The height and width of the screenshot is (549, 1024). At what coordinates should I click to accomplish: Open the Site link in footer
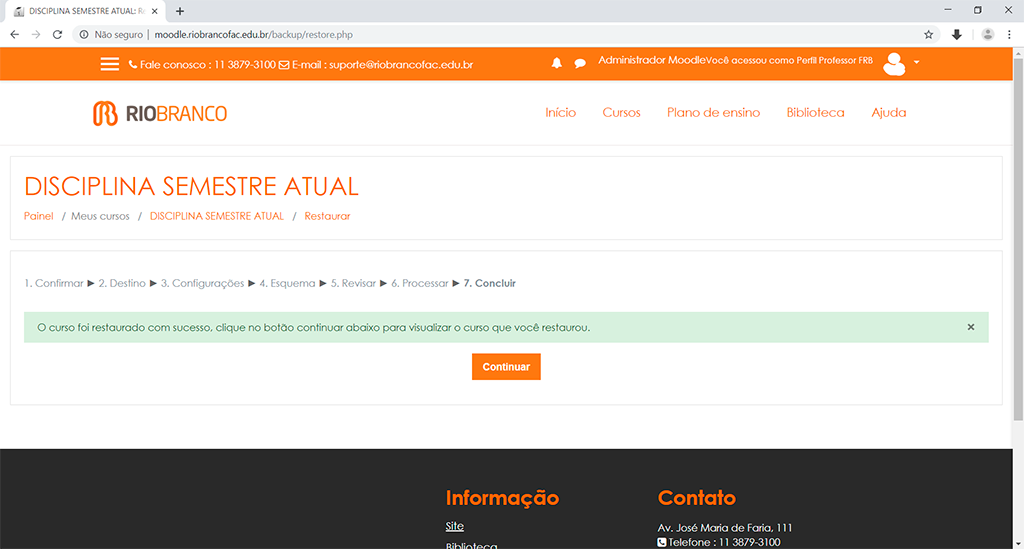pyautogui.click(x=455, y=526)
